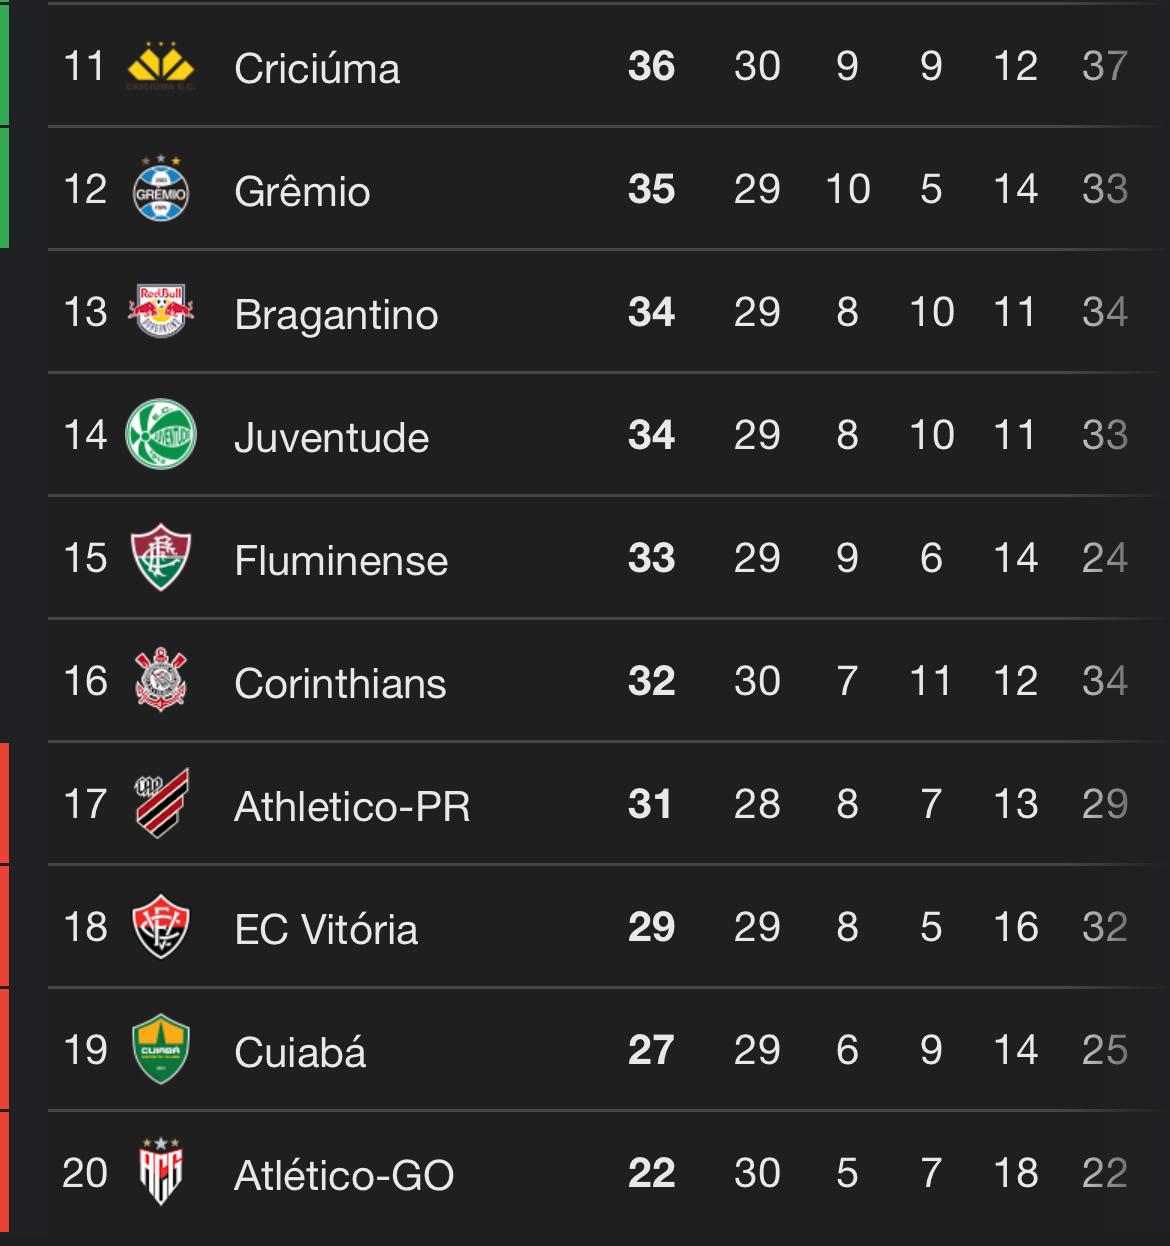1170x1246 pixels.
Task: Open the Cuiabá team name
Action: tap(300, 1052)
